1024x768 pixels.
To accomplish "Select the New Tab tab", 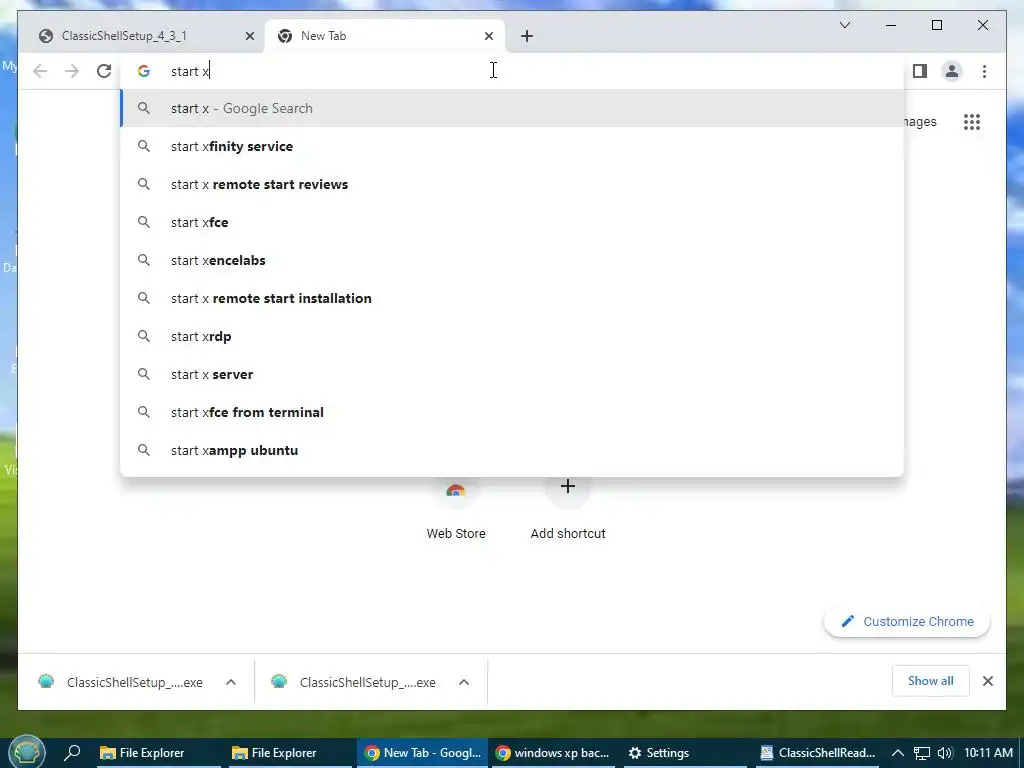I will 384,36.
